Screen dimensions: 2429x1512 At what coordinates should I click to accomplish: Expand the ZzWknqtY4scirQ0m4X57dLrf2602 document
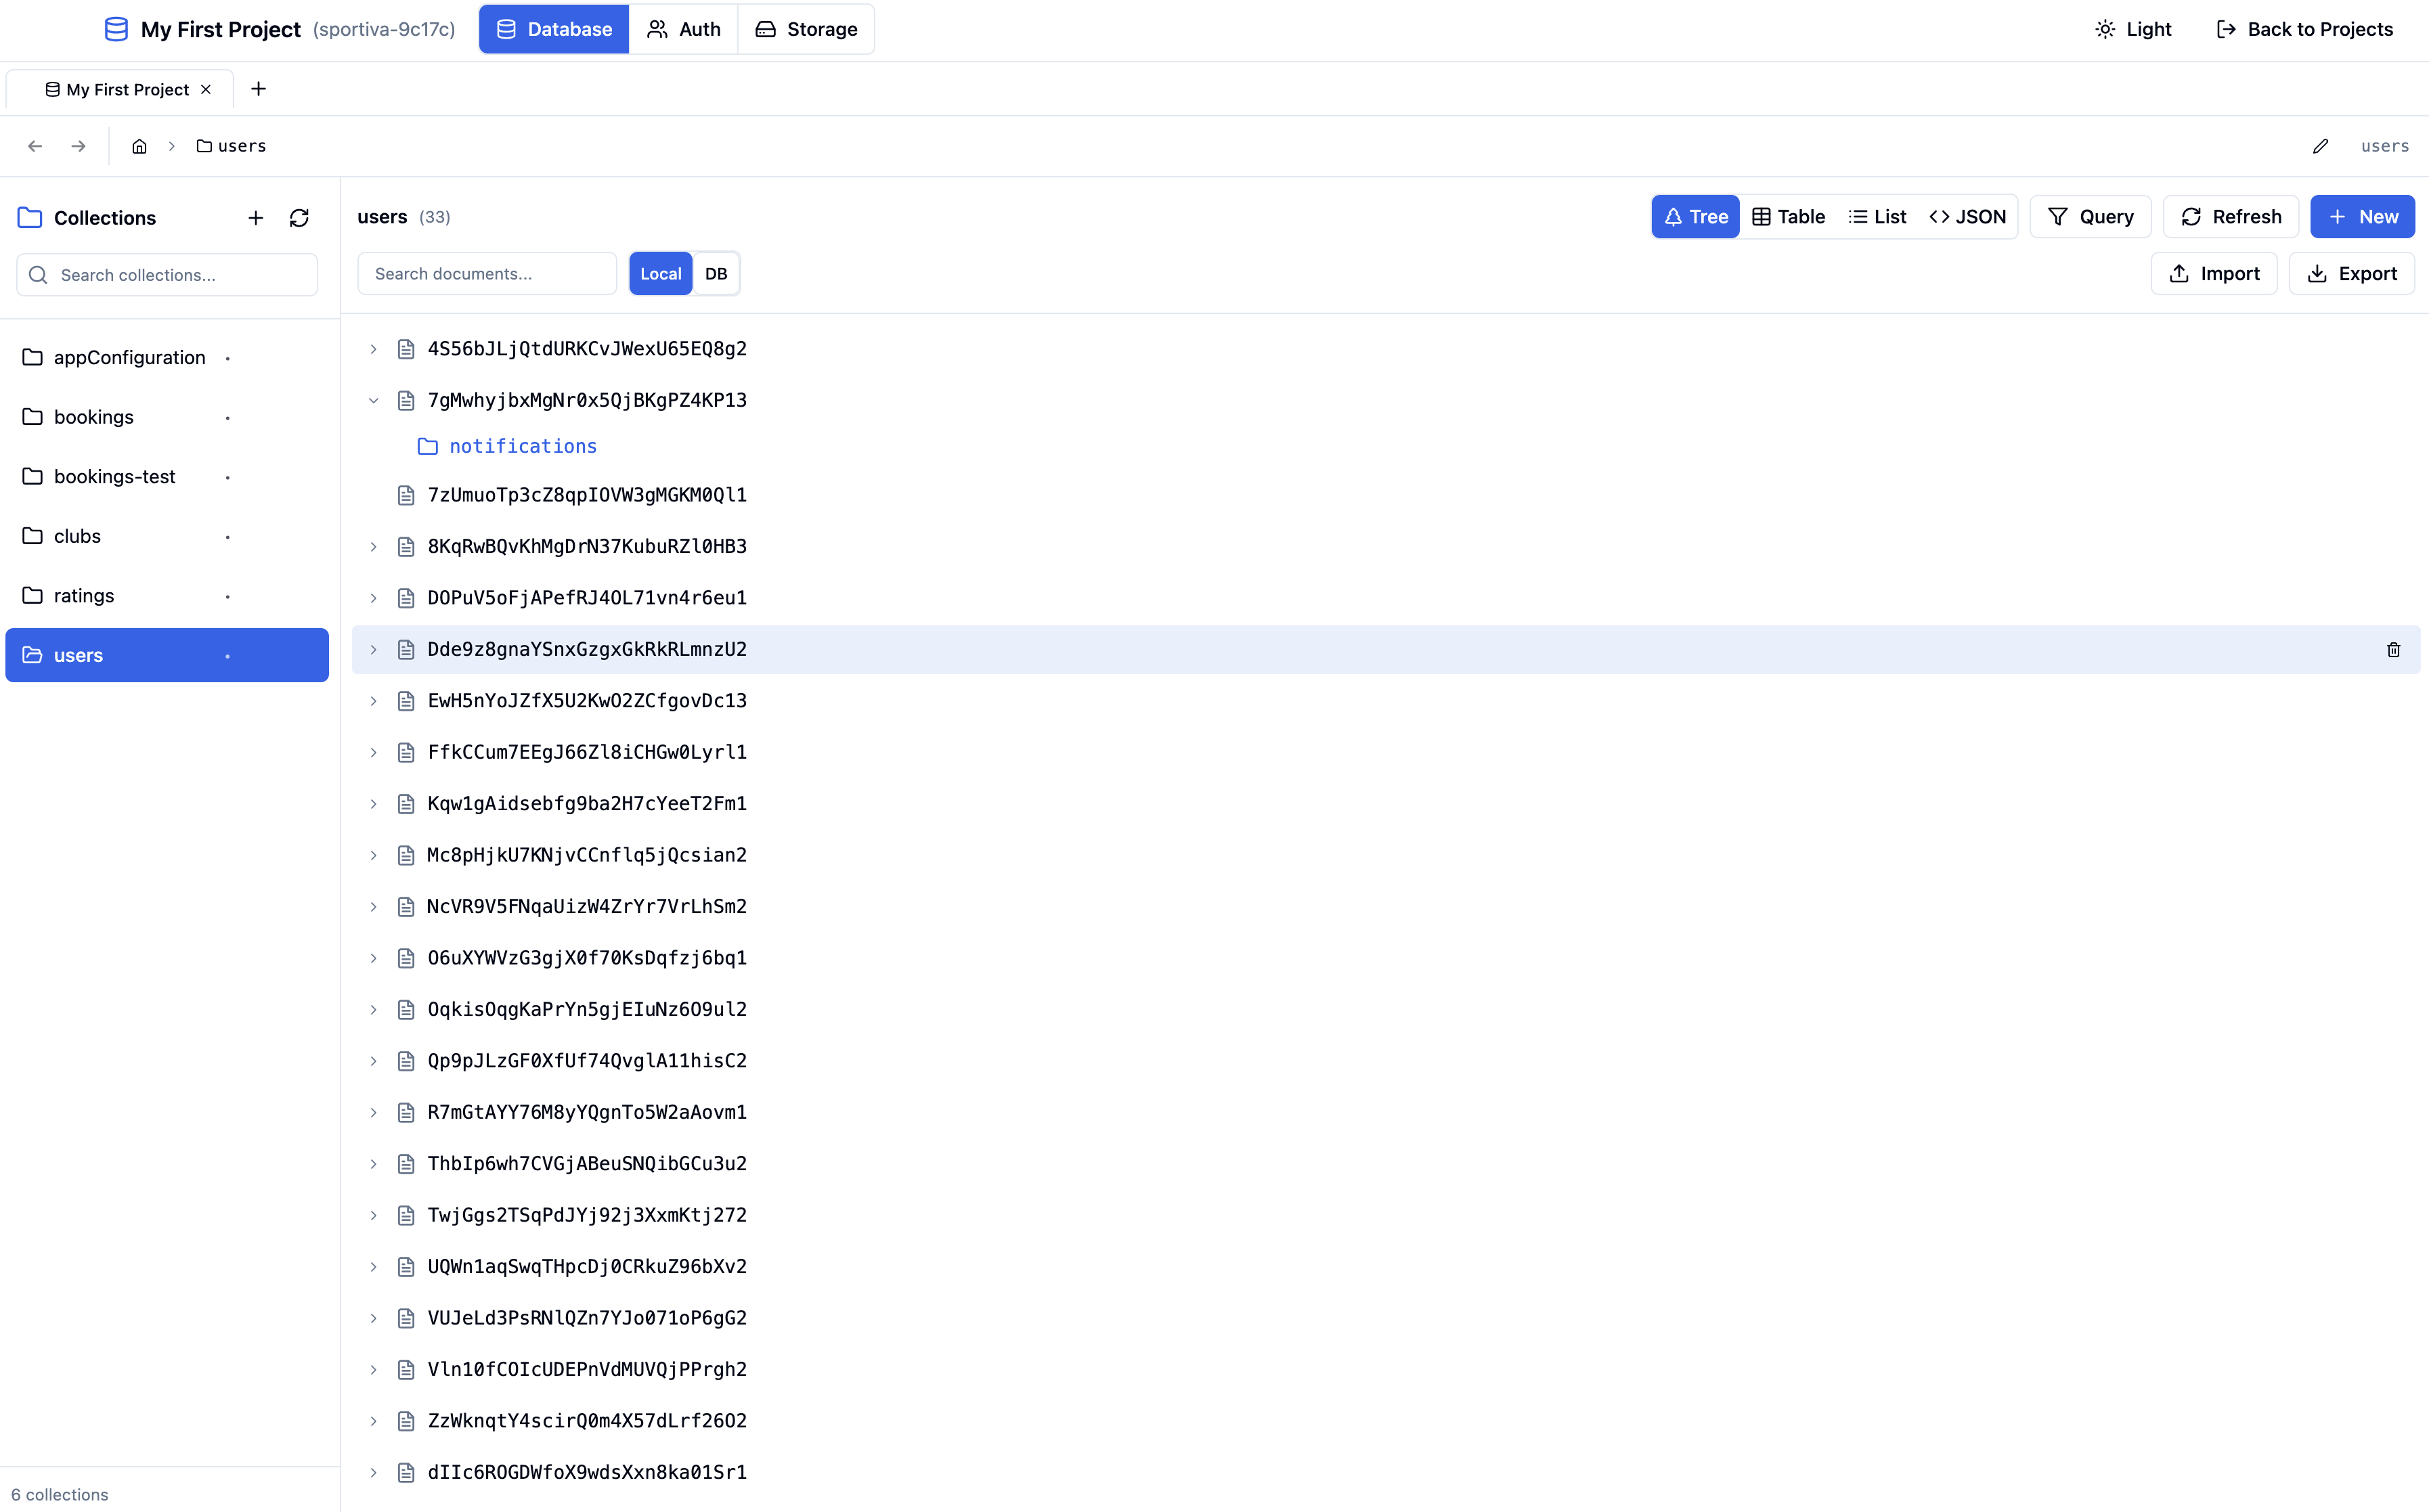tap(373, 1421)
